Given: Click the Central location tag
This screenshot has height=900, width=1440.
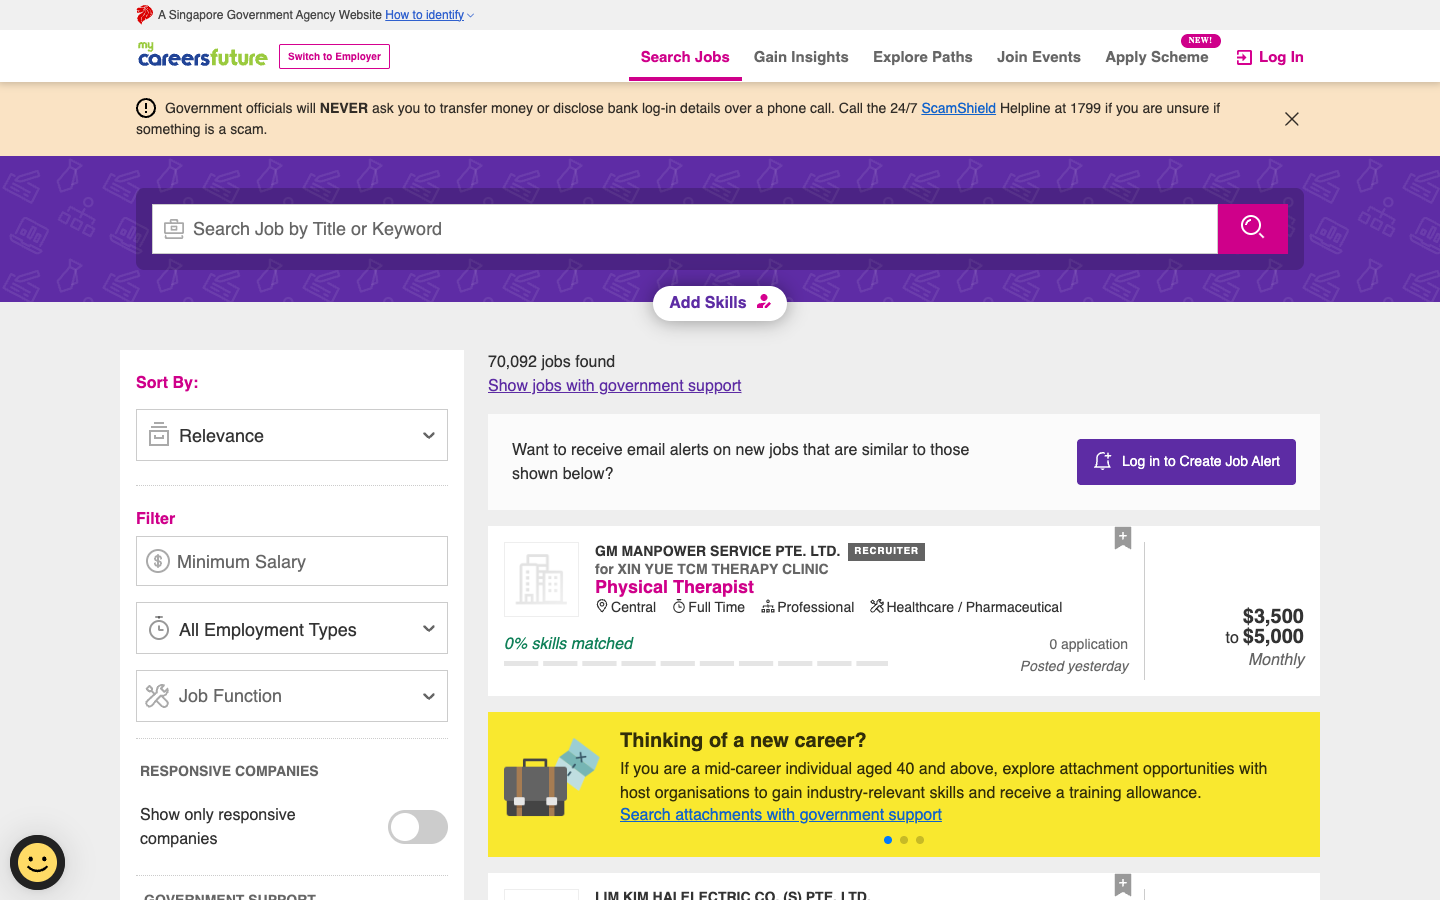Looking at the screenshot, I should click(626, 607).
